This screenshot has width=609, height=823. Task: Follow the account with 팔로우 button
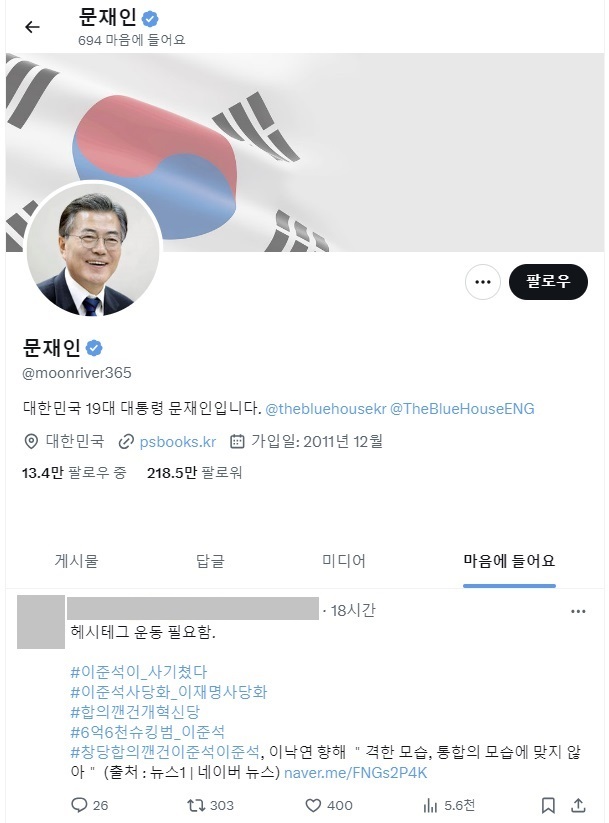pyautogui.click(x=548, y=282)
